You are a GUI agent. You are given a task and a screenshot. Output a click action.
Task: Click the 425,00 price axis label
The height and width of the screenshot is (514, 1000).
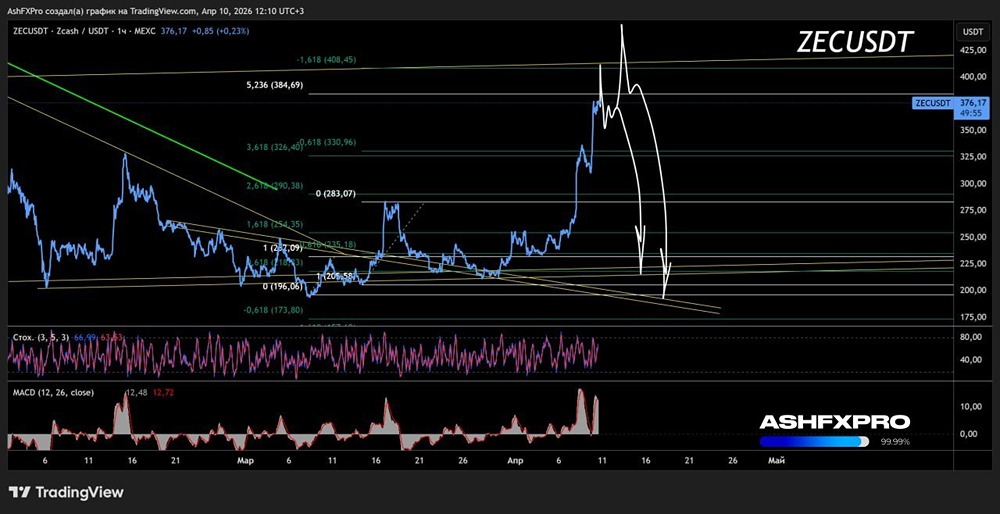pos(971,50)
